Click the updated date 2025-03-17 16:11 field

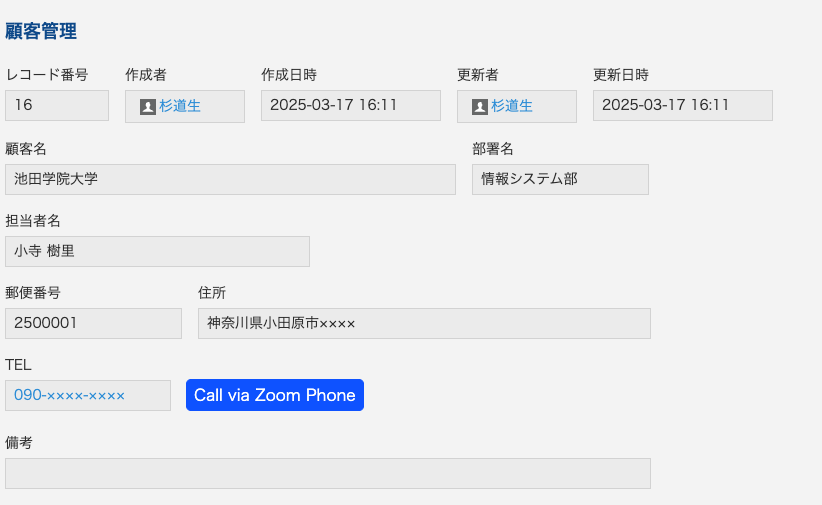[x=683, y=105]
